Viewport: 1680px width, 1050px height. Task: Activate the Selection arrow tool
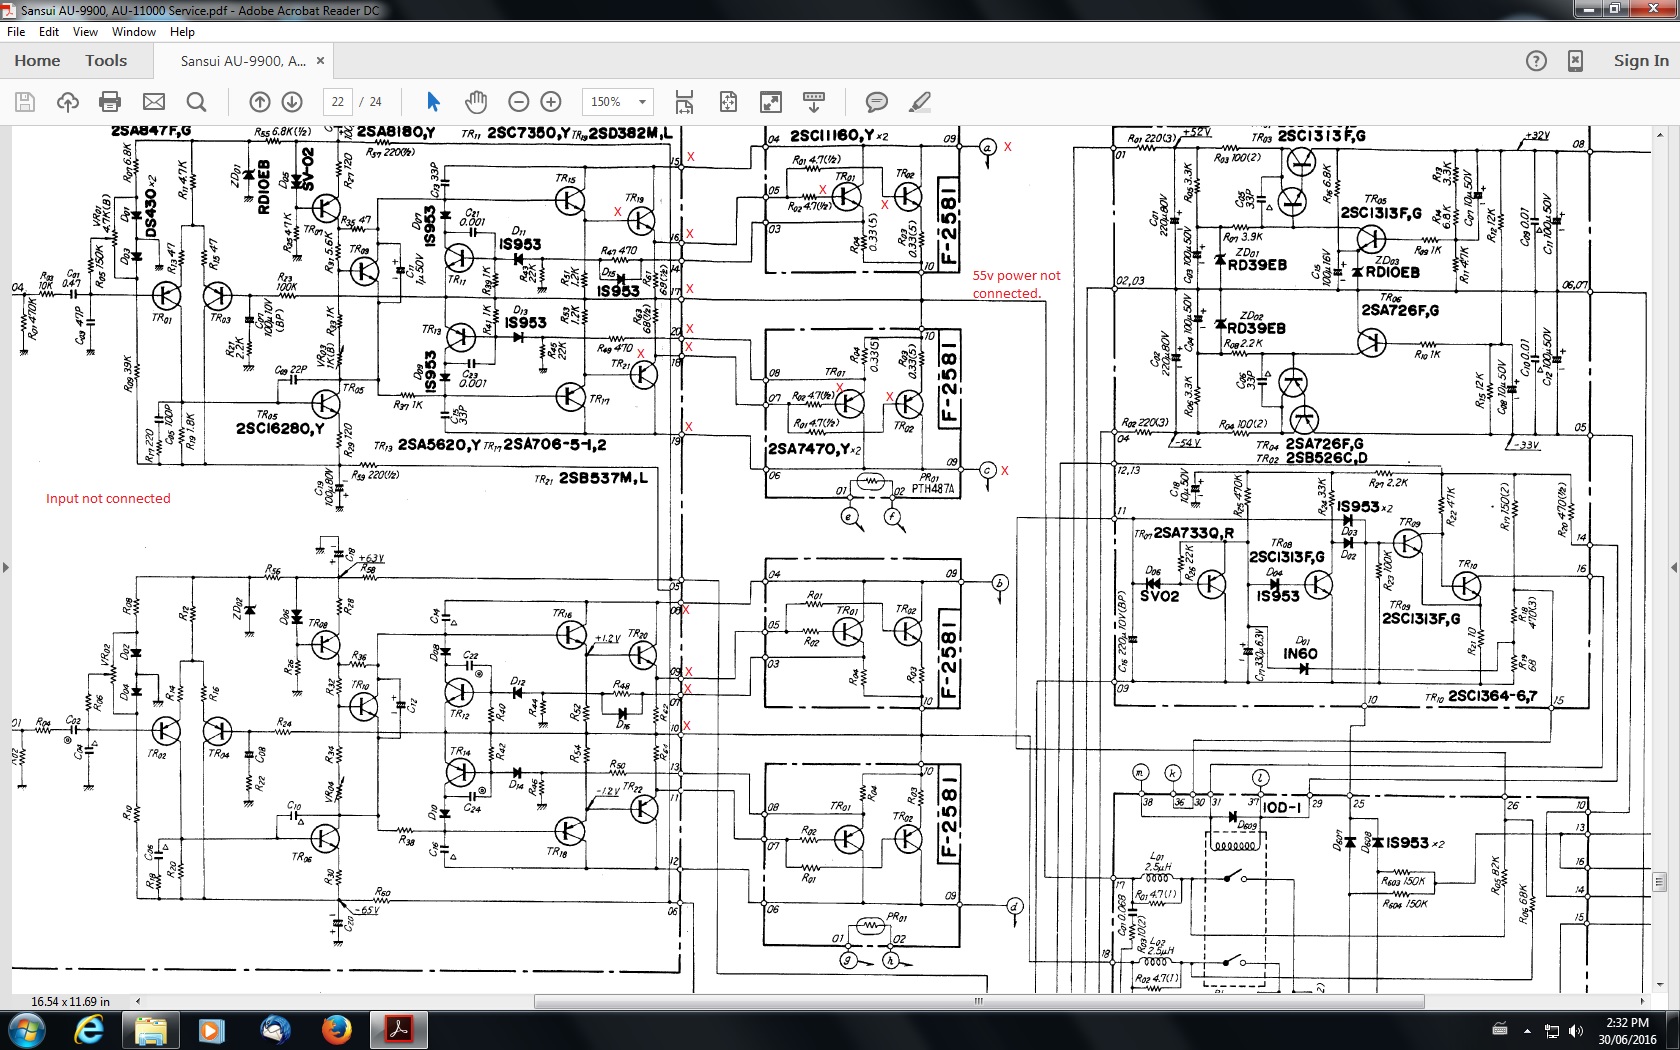(x=433, y=102)
